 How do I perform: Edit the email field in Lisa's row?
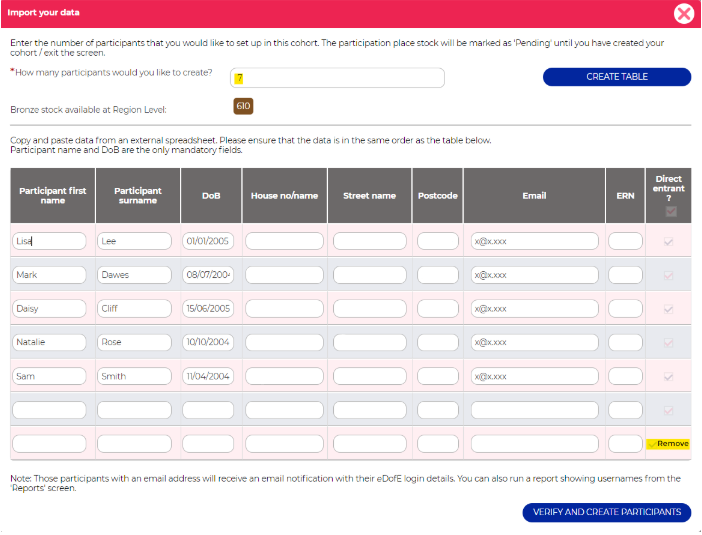[535, 241]
